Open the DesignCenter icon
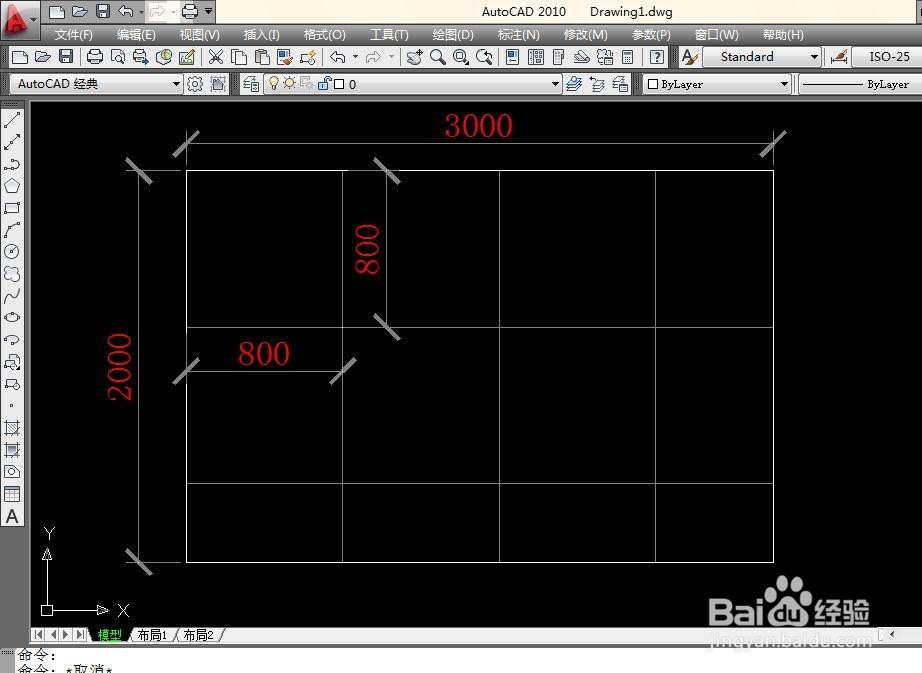The width and height of the screenshot is (922, 673). pyautogui.click(x=536, y=57)
